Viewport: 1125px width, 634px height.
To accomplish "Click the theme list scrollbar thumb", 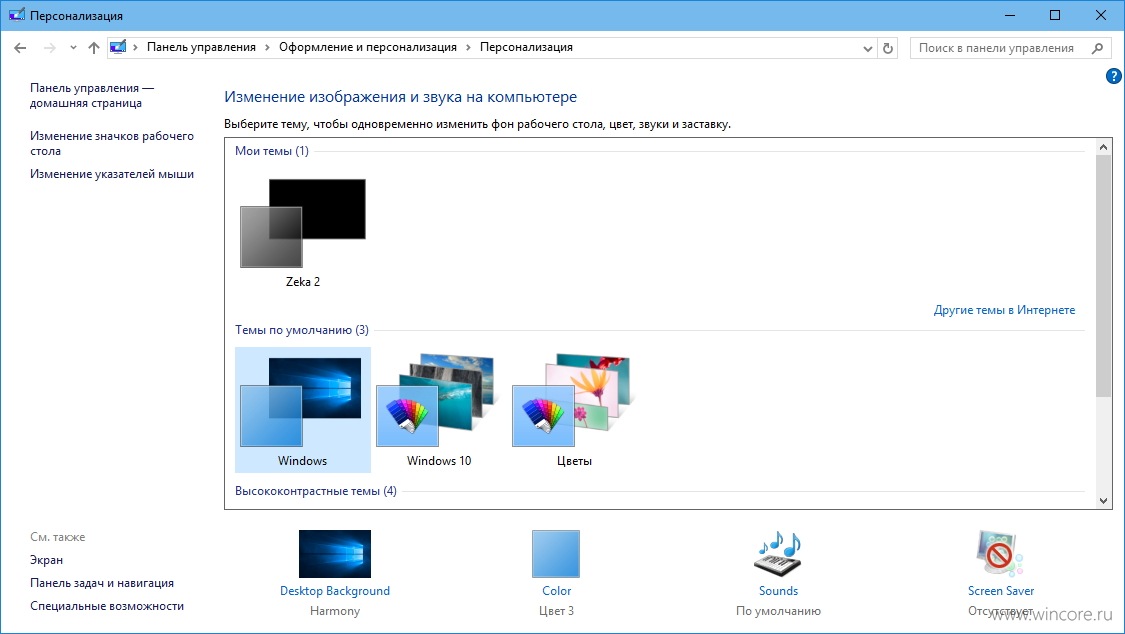I will coord(1103,275).
